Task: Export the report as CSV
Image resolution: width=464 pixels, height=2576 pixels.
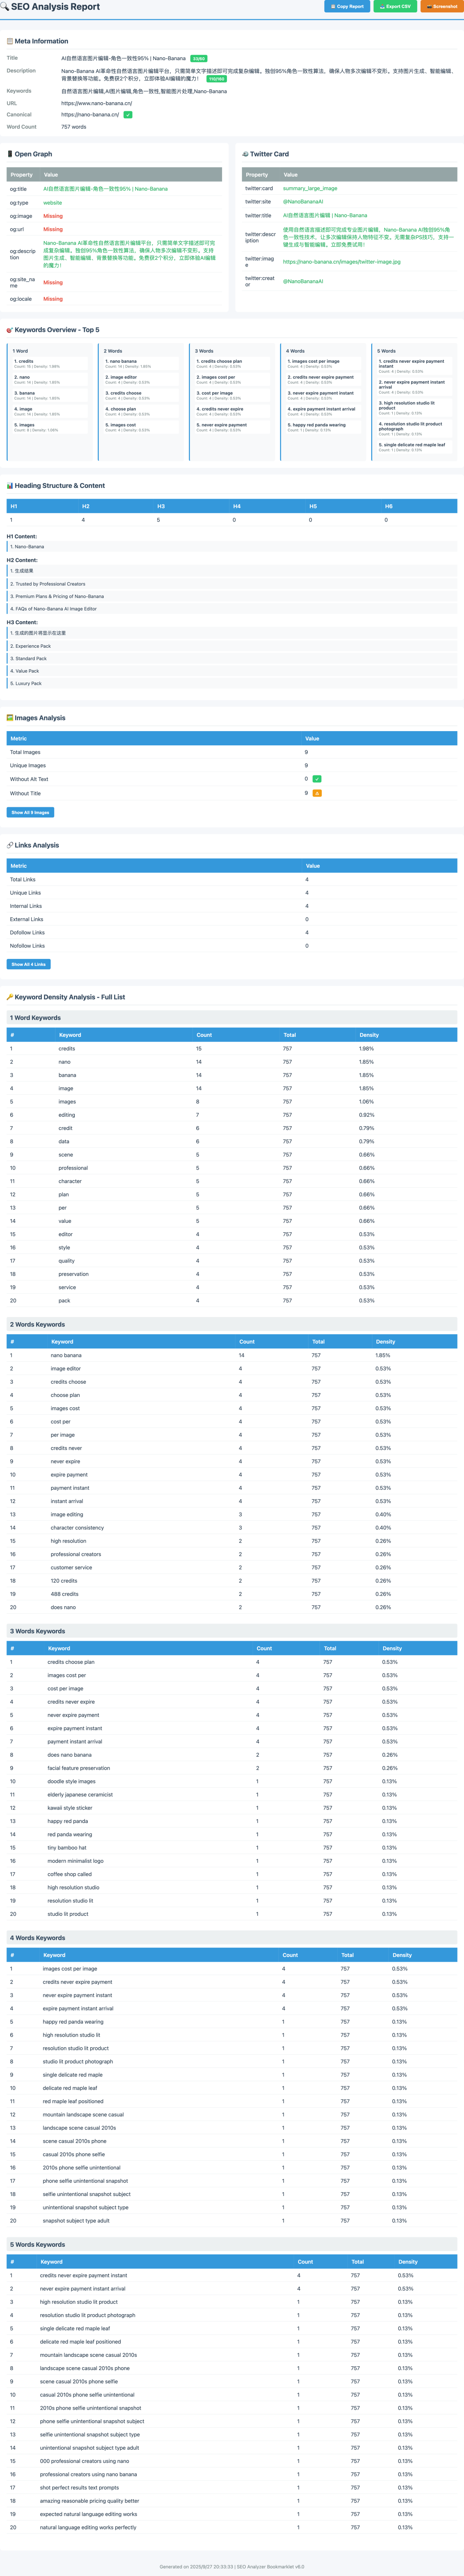Action: coord(395,6)
